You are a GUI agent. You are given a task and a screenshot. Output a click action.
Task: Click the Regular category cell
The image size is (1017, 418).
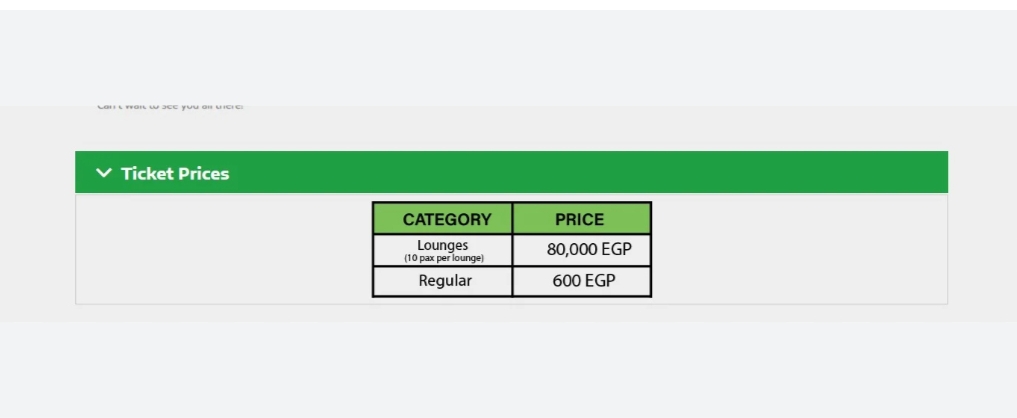[445, 281]
